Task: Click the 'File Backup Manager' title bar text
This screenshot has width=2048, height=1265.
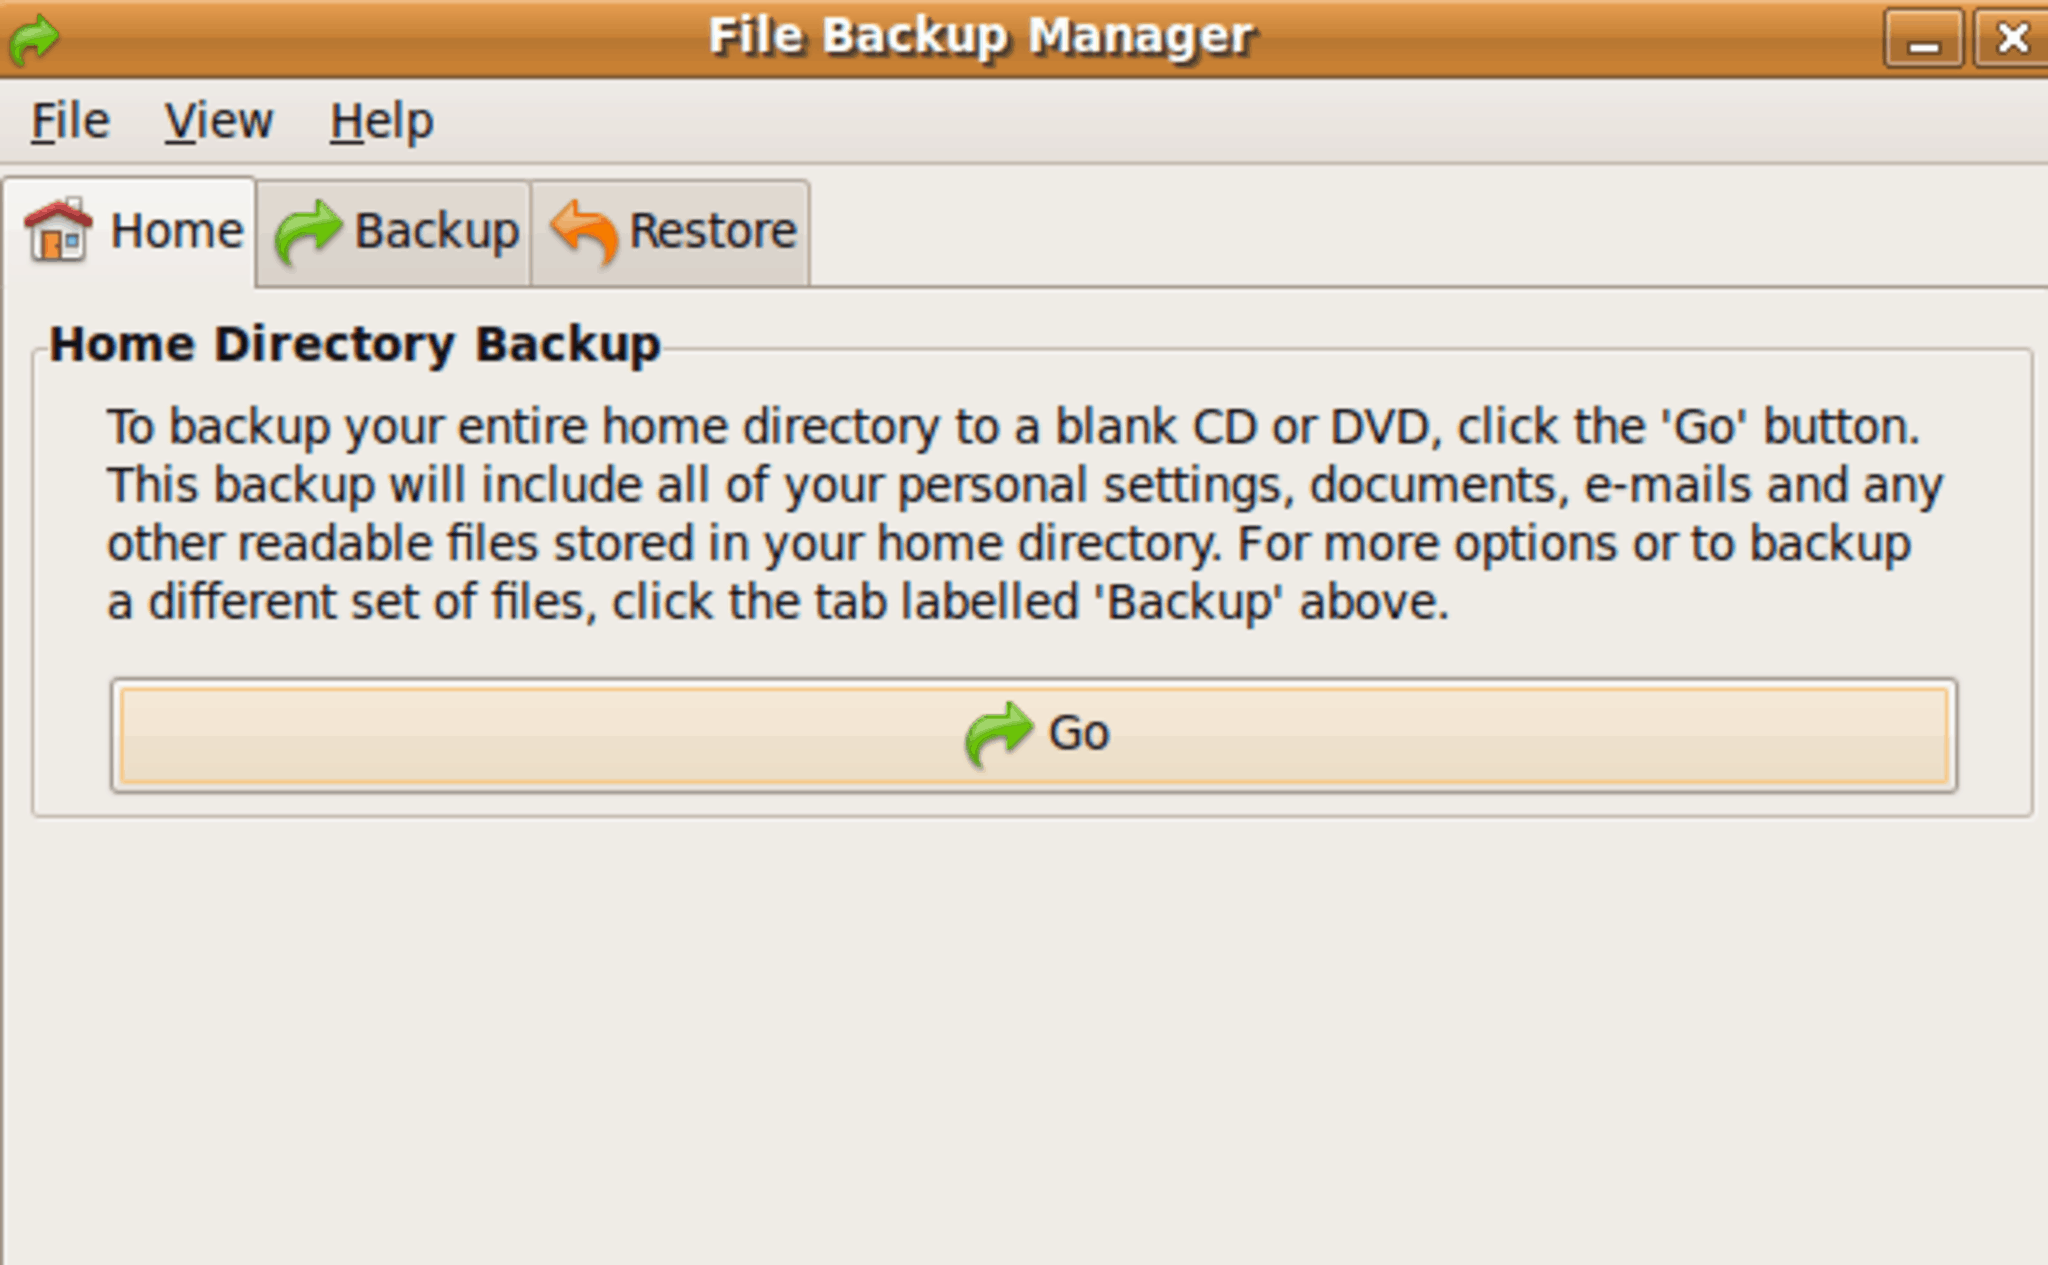Action: tap(981, 37)
